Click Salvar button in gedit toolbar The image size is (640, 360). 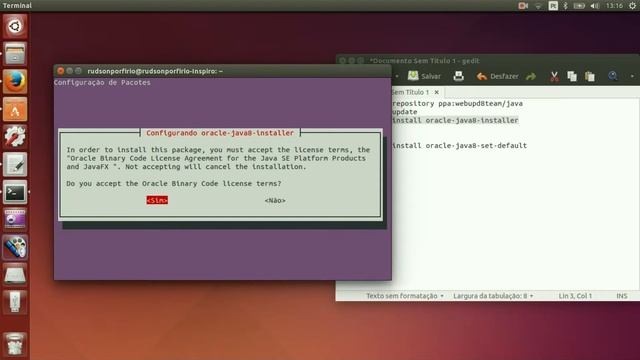(424, 76)
